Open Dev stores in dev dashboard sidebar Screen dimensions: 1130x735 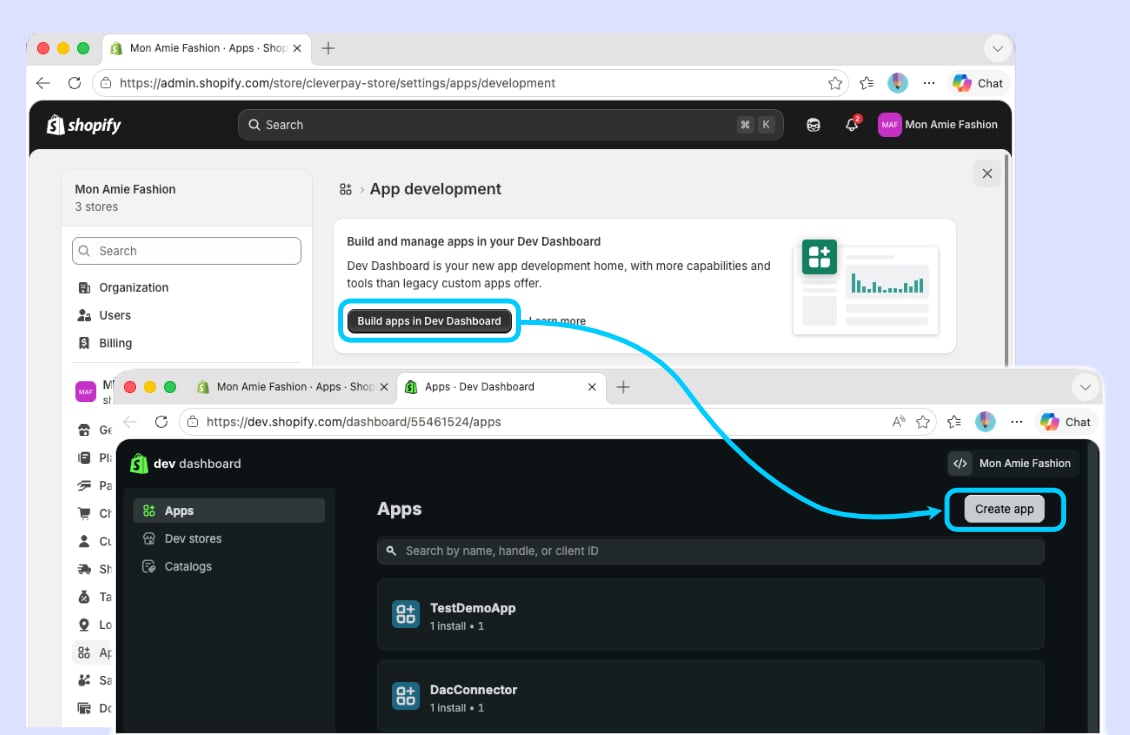click(229, 539)
